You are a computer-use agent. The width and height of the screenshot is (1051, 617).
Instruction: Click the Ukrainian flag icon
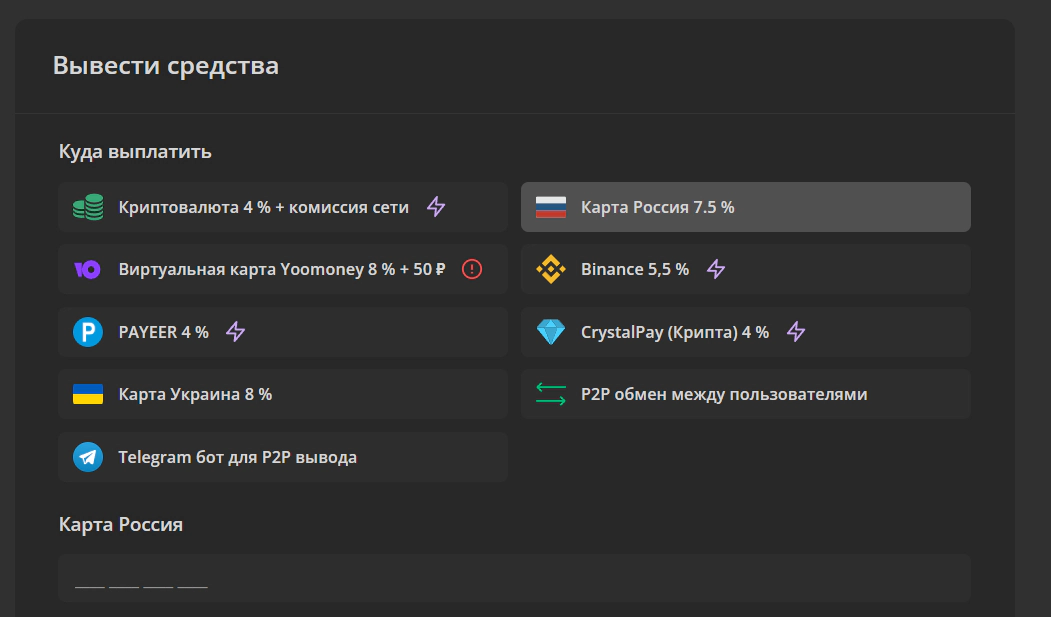point(88,394)
